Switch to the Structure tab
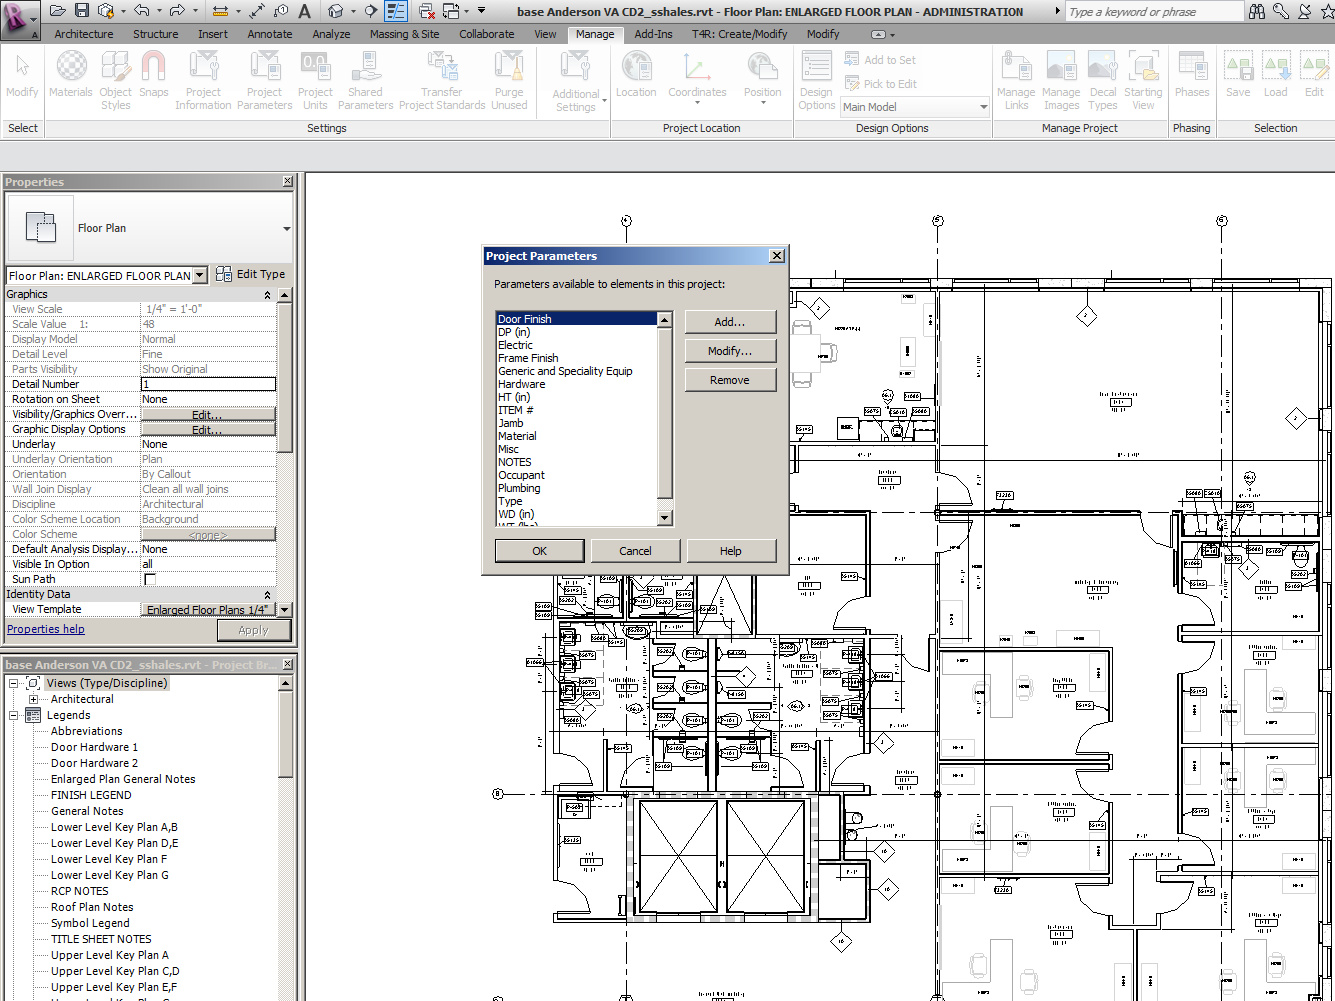The image size is (1335, 1001). click(156, 34)
